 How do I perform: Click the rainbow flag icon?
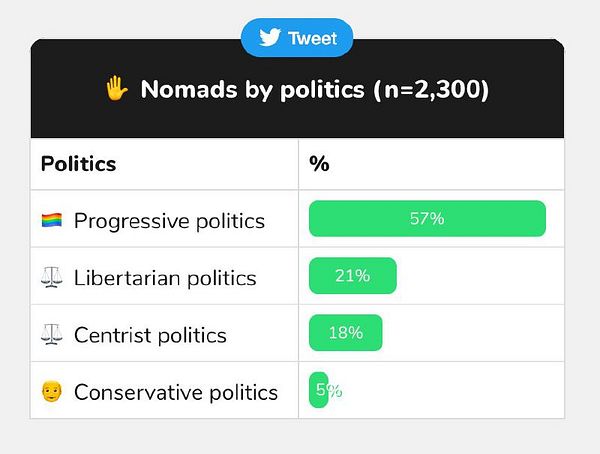coord(51,220)
